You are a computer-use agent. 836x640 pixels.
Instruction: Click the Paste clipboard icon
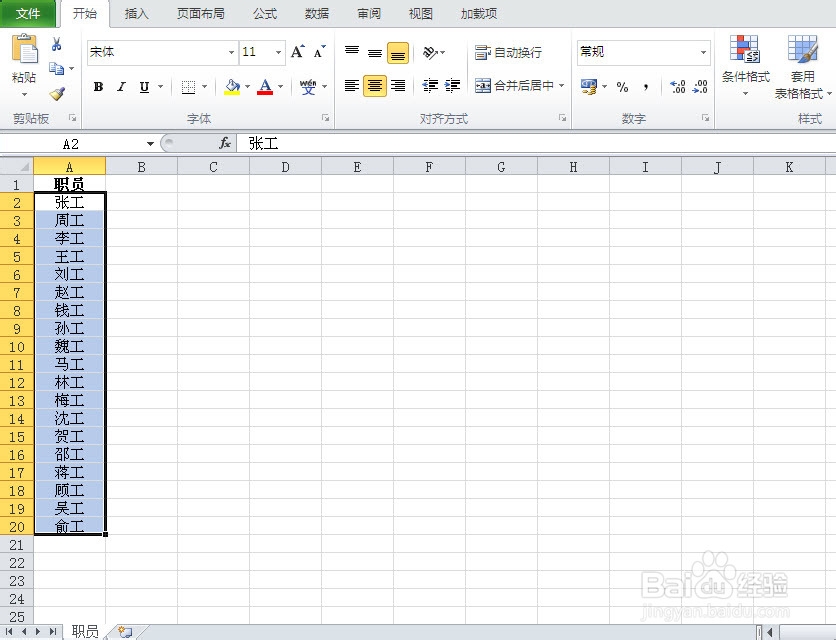pos(25,49)
